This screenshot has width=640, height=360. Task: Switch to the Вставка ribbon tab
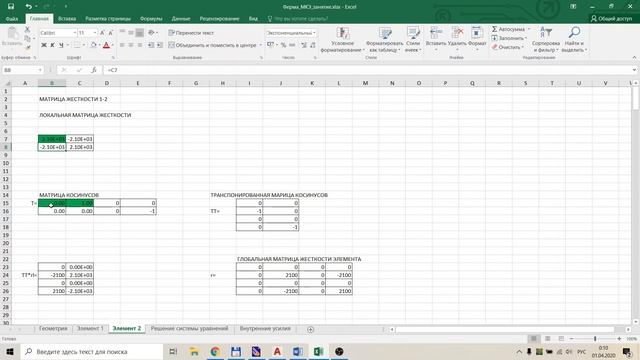(67, 18)
